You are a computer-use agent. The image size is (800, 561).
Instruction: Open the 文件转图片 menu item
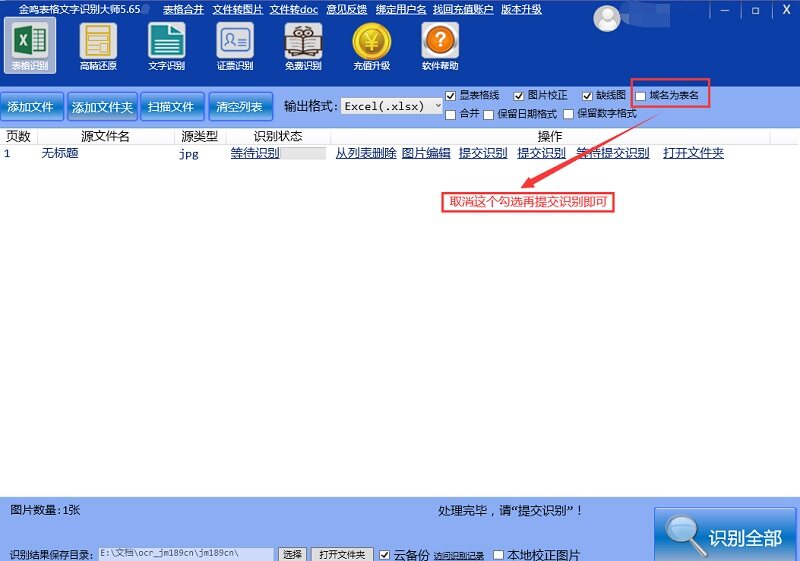coord(238,10)
